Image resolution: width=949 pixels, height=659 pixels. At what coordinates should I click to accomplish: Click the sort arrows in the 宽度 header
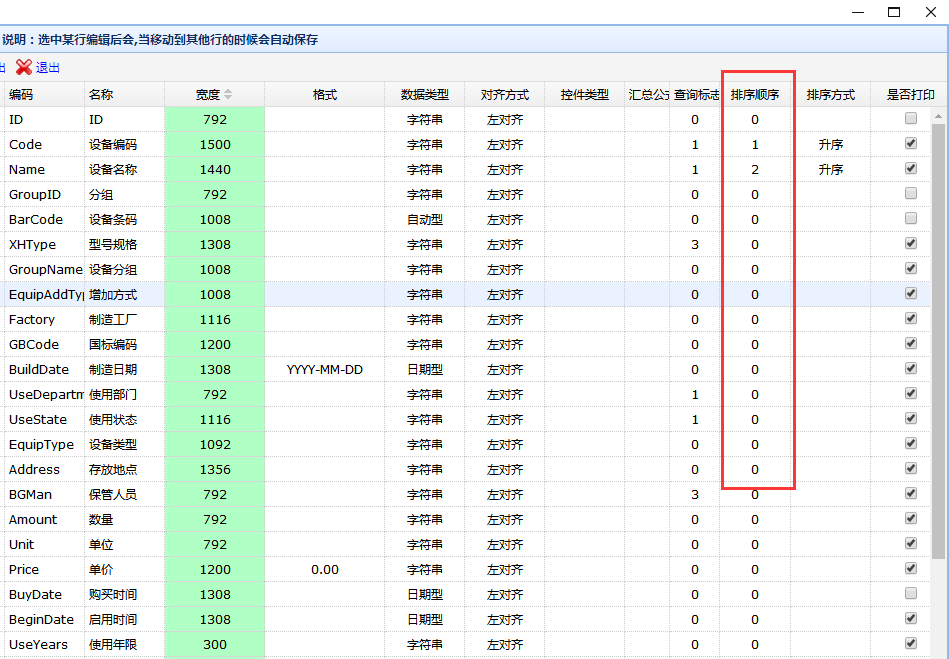228,95
